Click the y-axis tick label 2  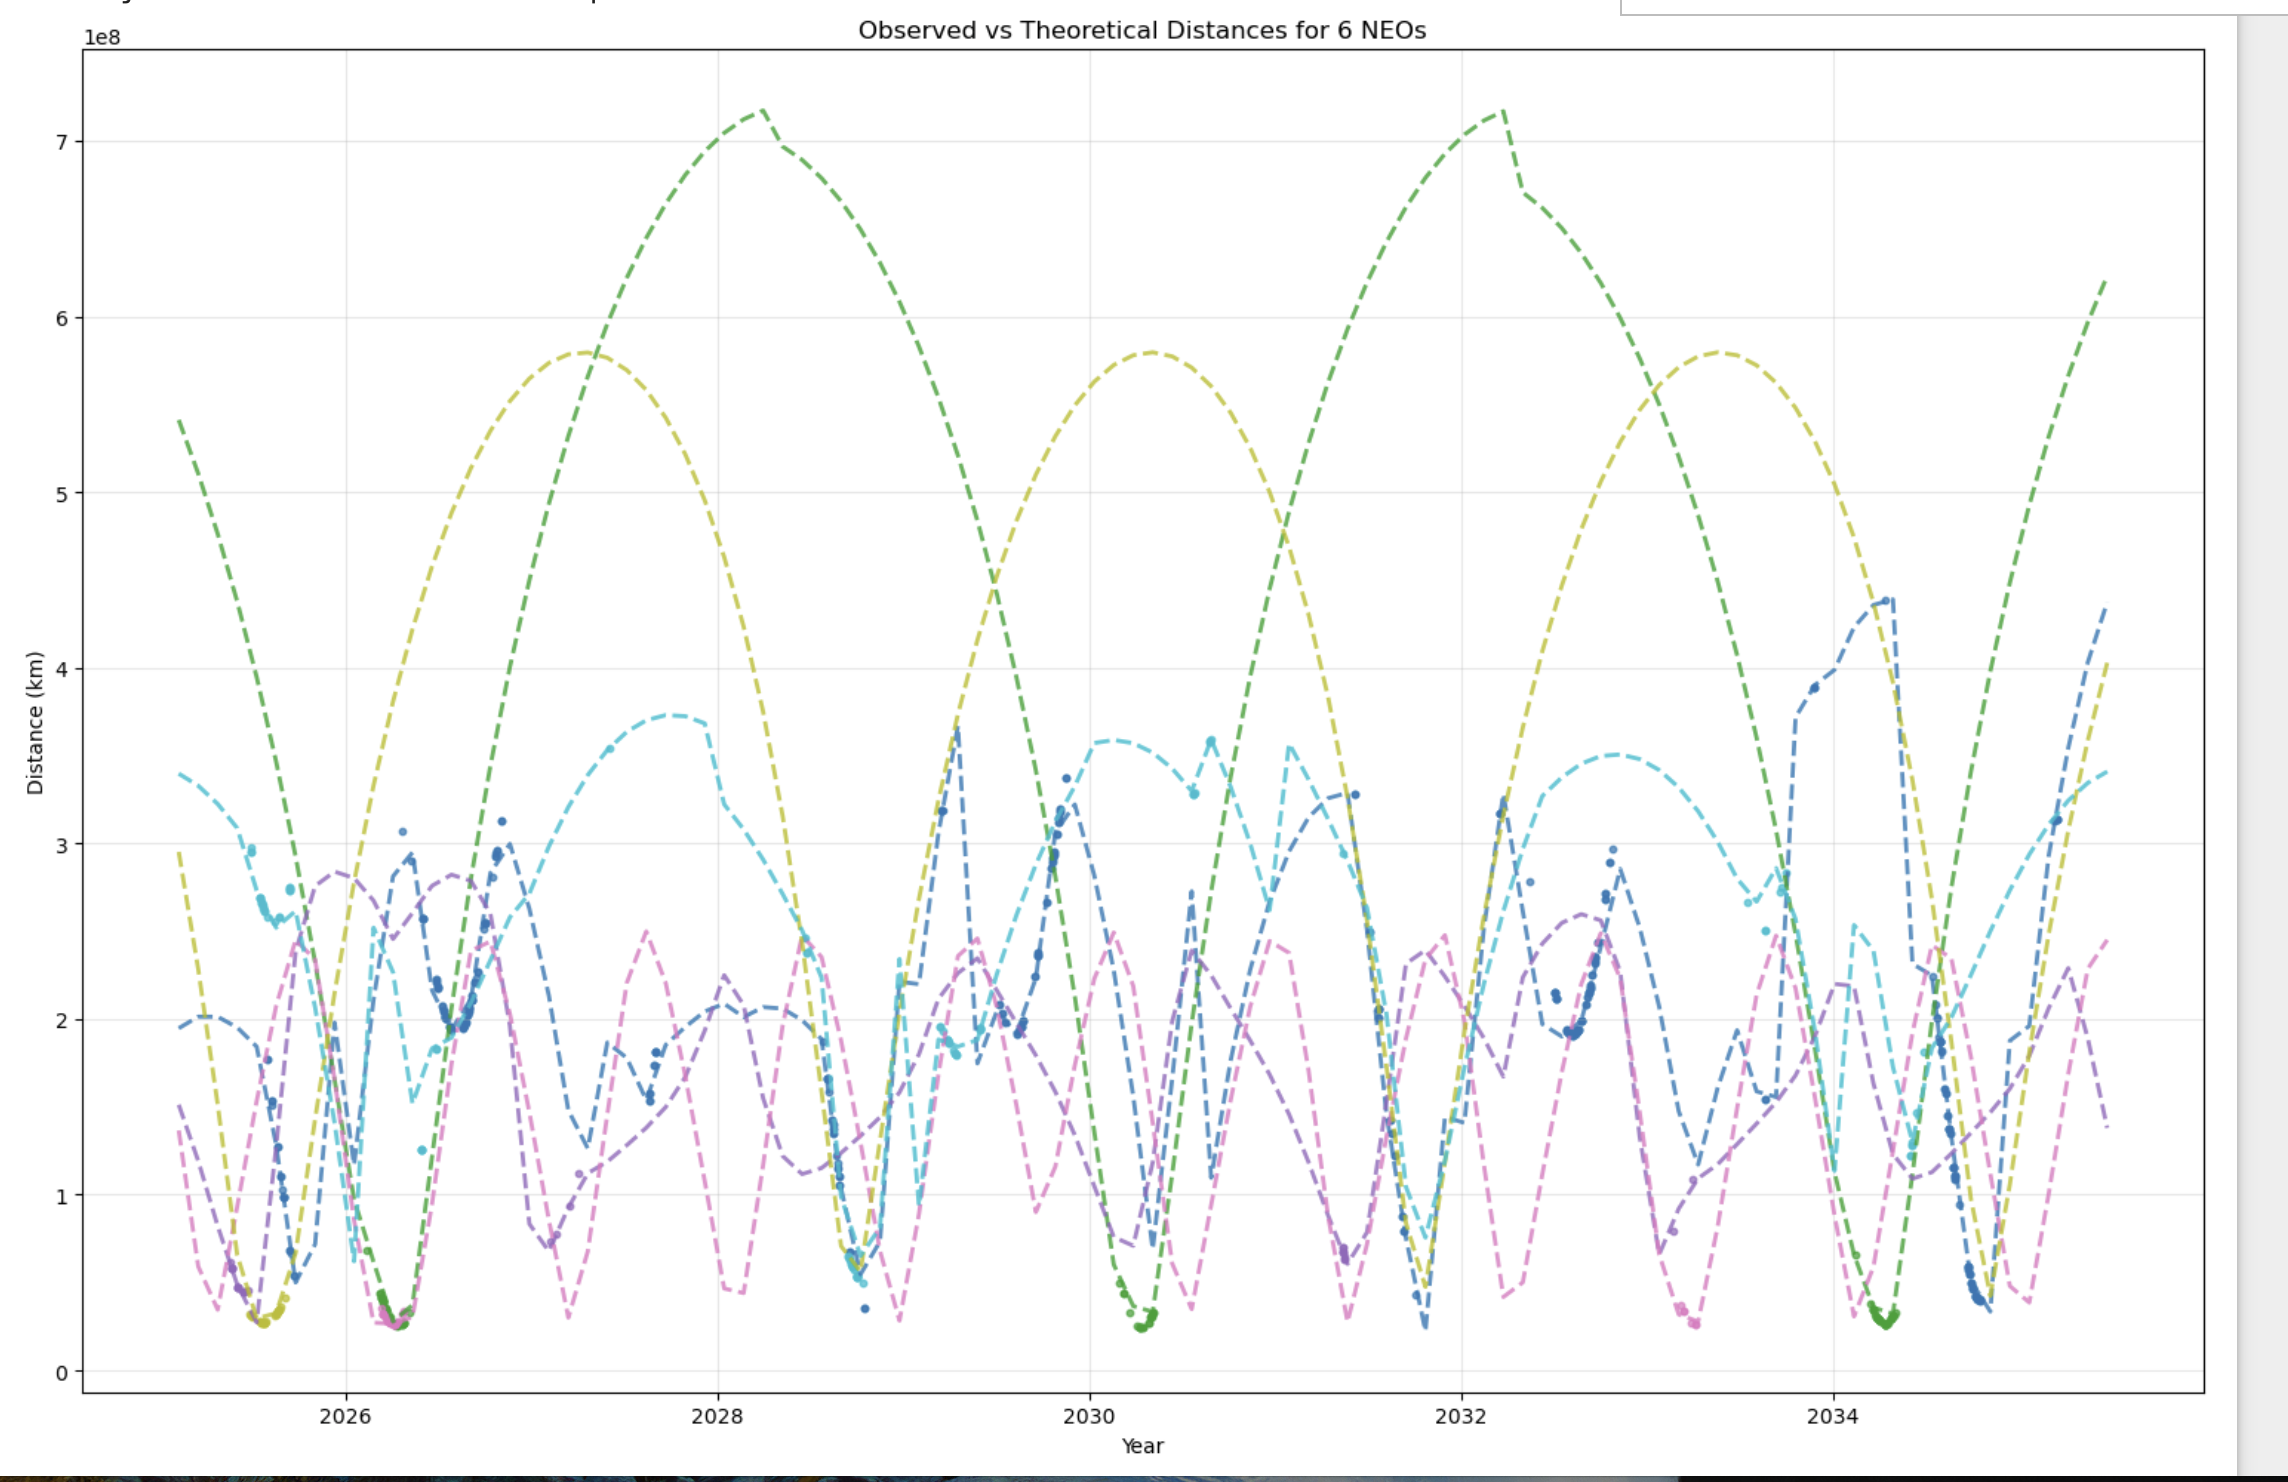(x=62, y=1020)
